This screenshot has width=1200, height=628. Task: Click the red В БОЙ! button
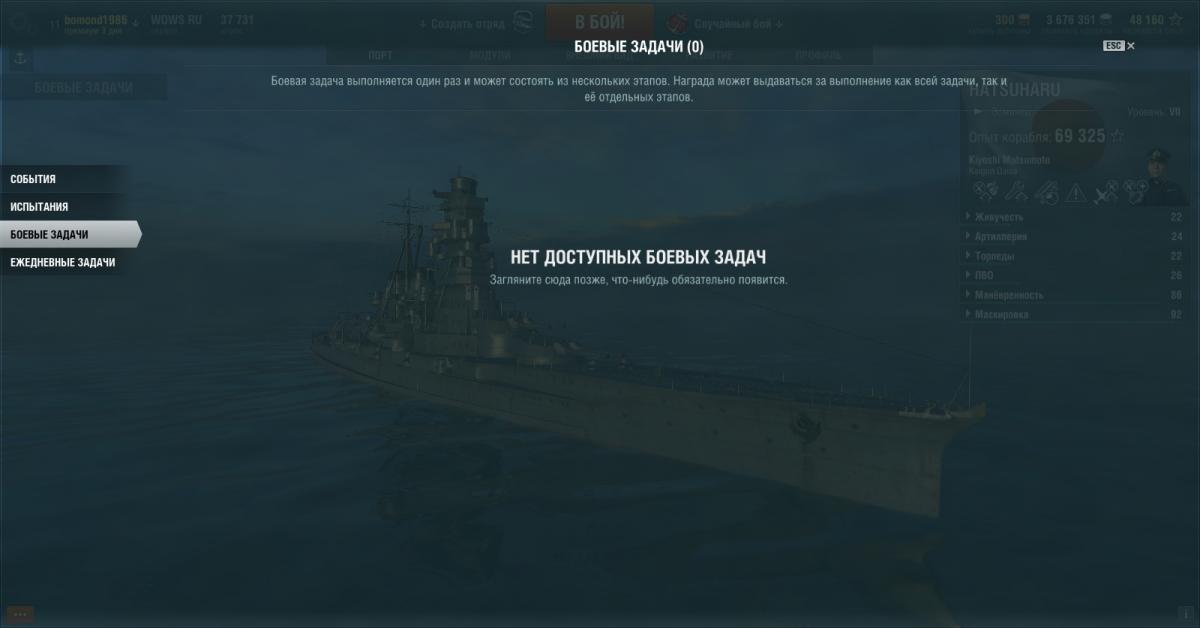coord(599,21)
